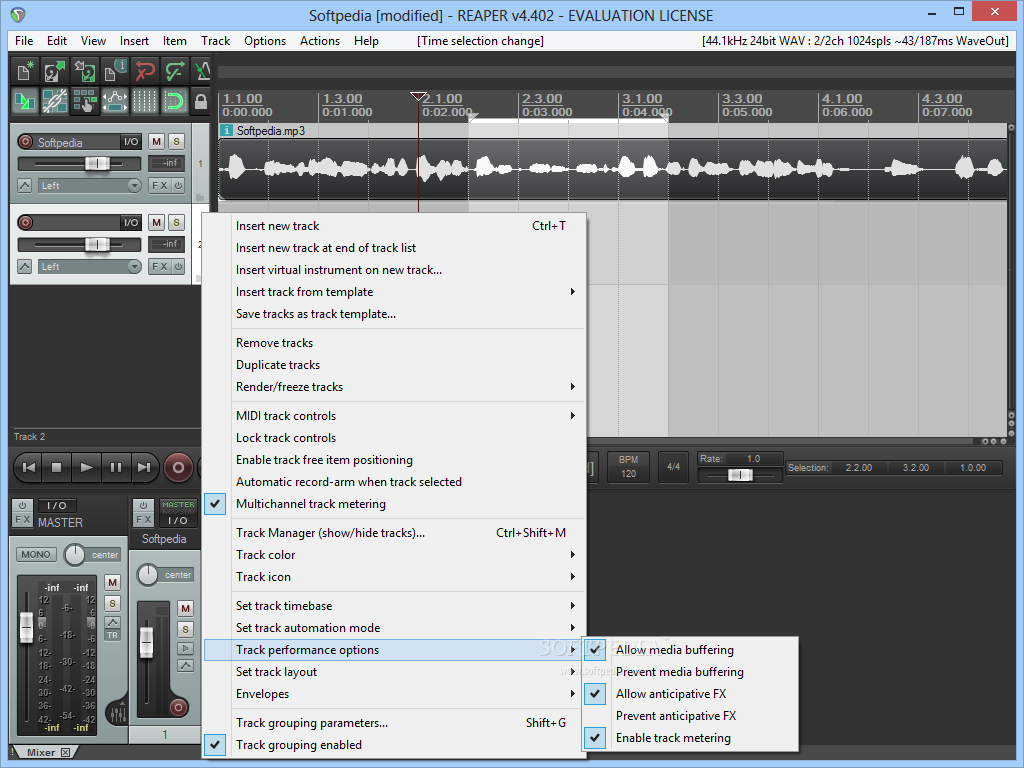Open the Options menu
1024x768 pixels.
(264, 40)
